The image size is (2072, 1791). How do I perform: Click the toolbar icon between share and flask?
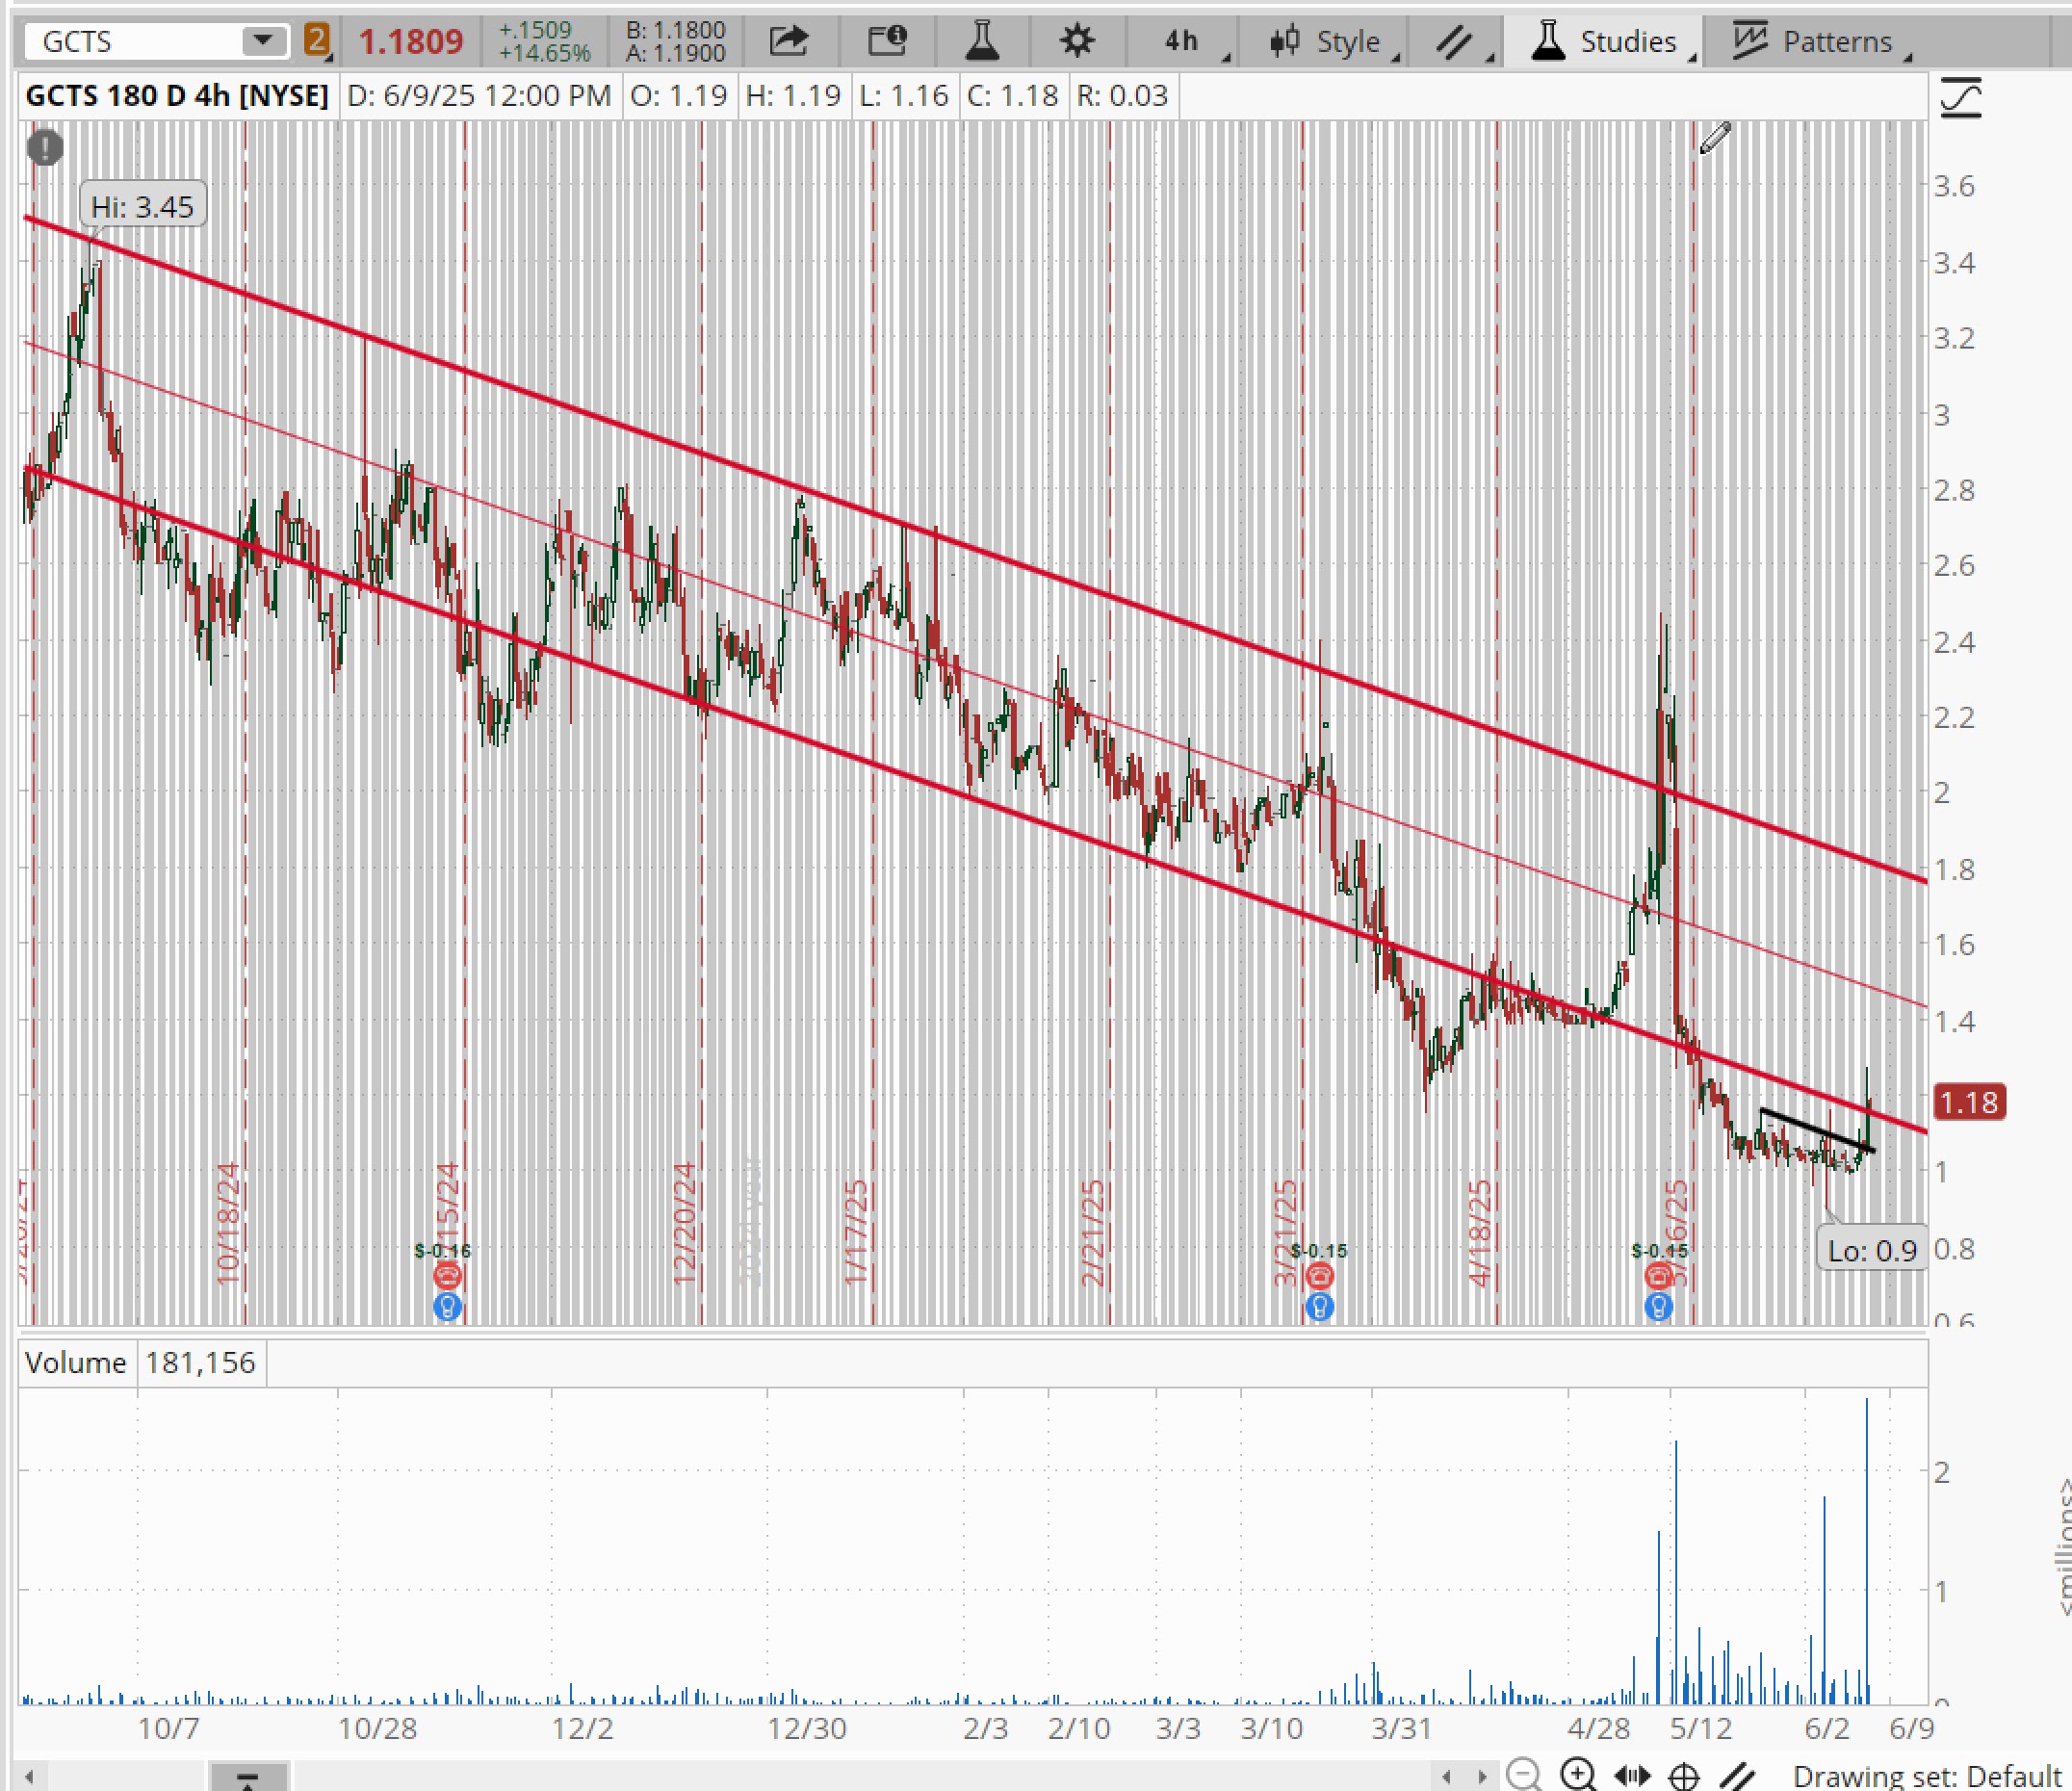pos(886,41)
